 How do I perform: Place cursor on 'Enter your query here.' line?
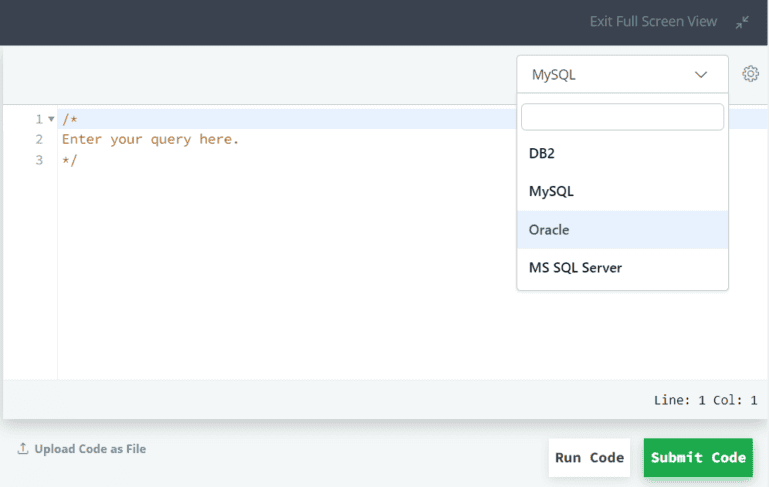pyautogui.click(x=150, y=139)
